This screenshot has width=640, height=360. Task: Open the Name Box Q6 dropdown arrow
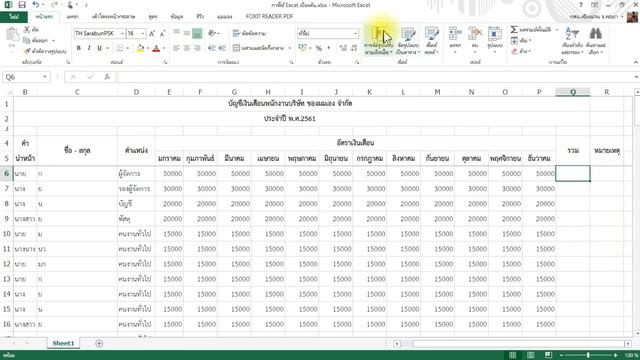(44, 77)
